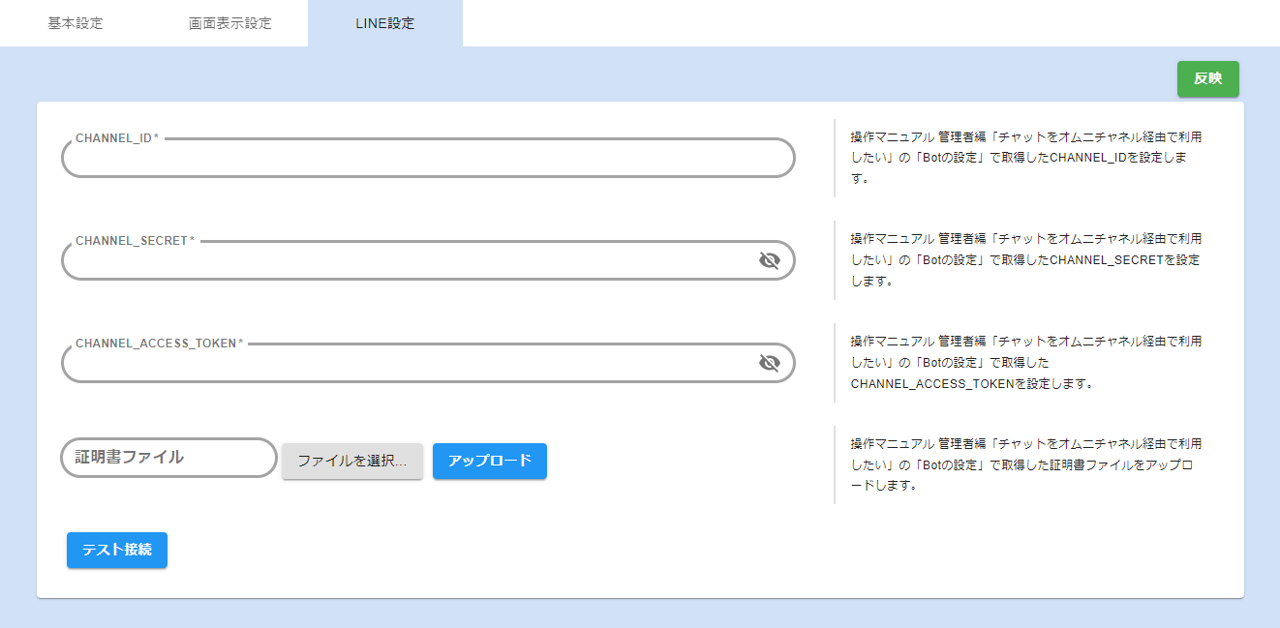The width and height of the screenshot is (1280, 628).
Task: Focus the CHANNEL_ACCESS_TOKEN input field
Action: click(400, 364)
